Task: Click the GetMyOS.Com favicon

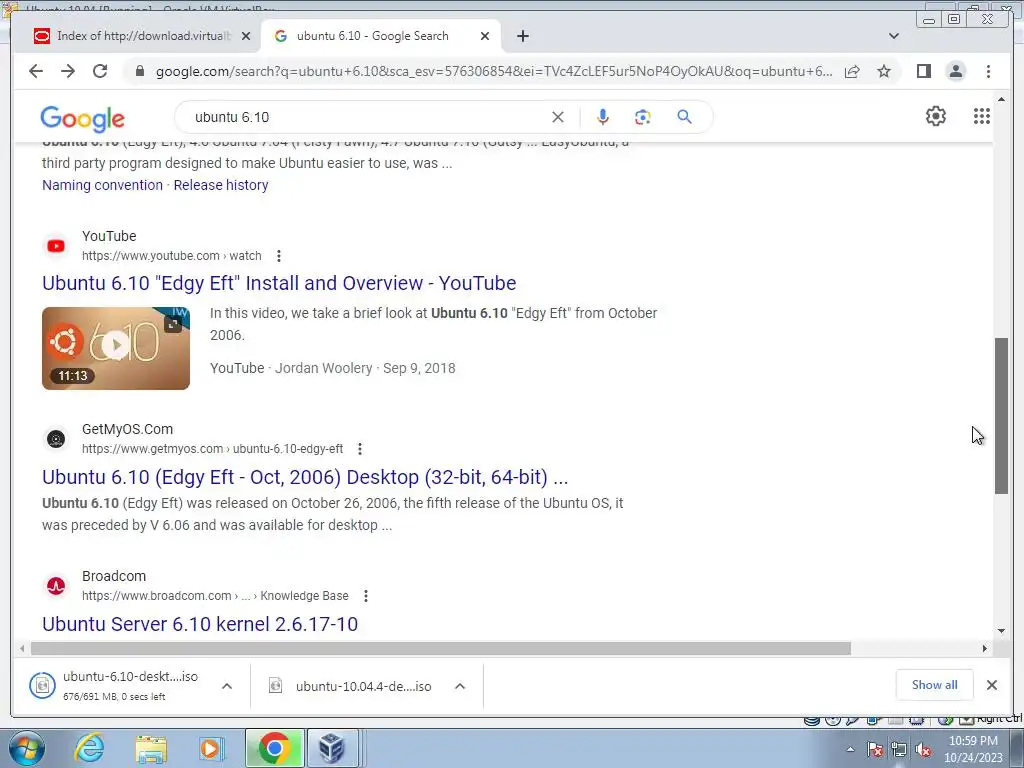Action: (56, 439)
